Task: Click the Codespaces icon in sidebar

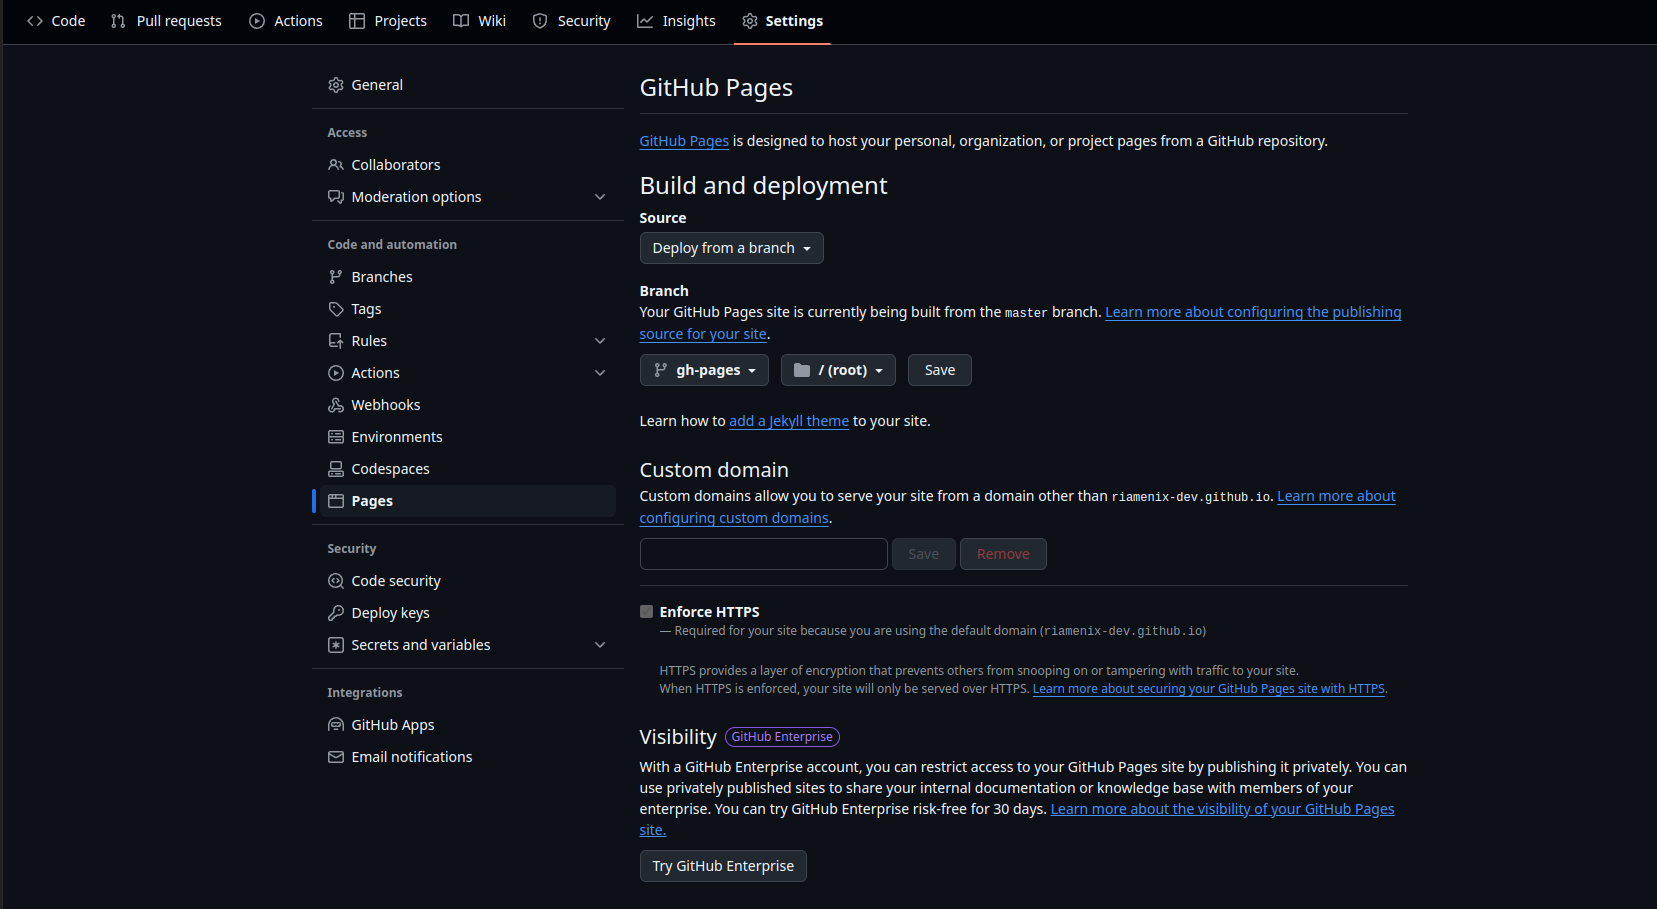Action: (336, 469)
